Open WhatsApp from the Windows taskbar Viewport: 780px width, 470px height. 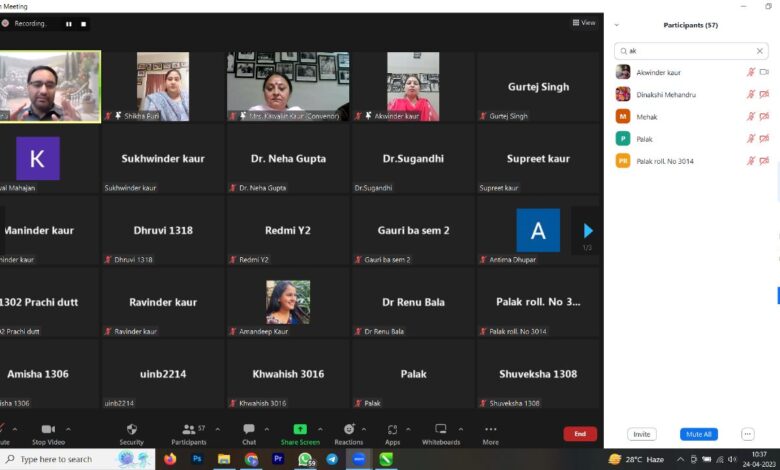[x=305, y=459]
